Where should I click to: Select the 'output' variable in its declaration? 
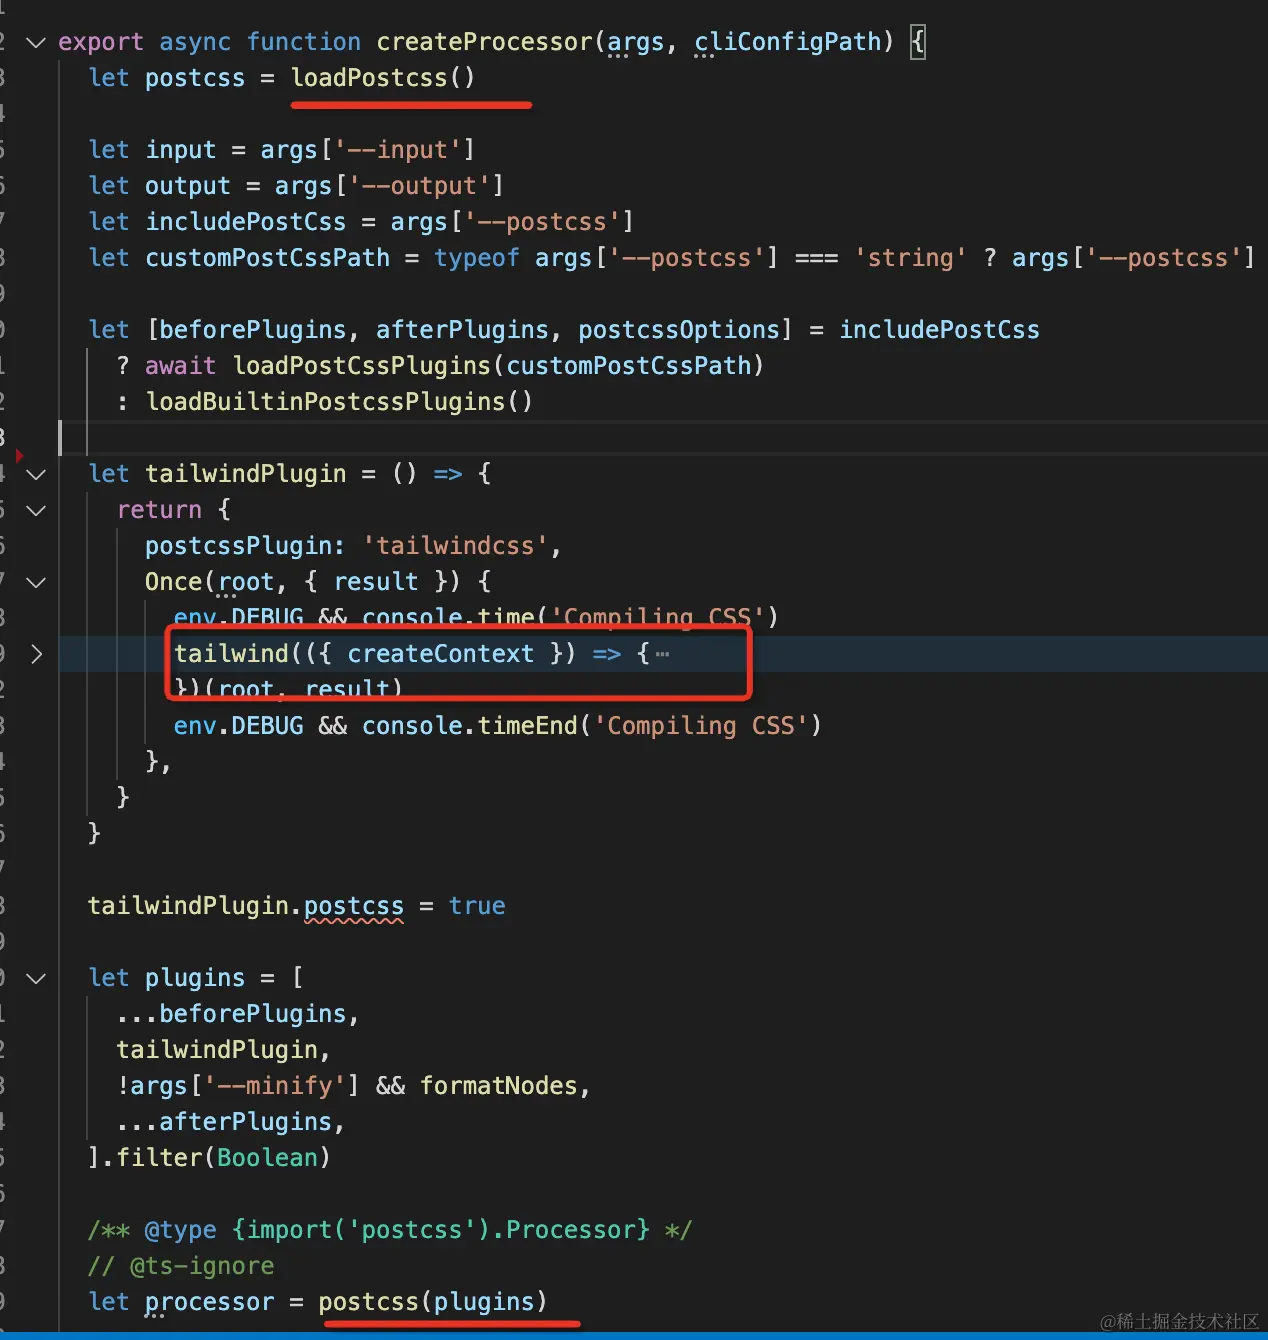187,186
